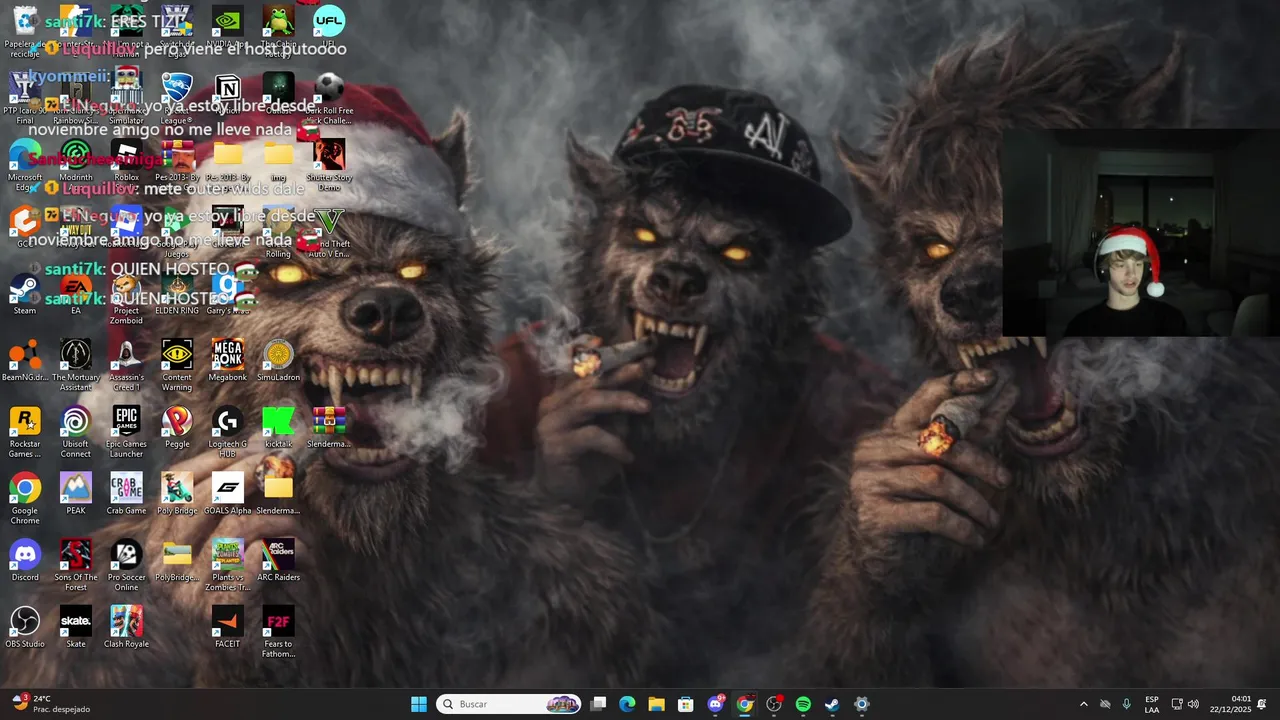This screenshot has width=1280, height=720.
Task: Open the kicktalk desktop icon
Action: 278,427
